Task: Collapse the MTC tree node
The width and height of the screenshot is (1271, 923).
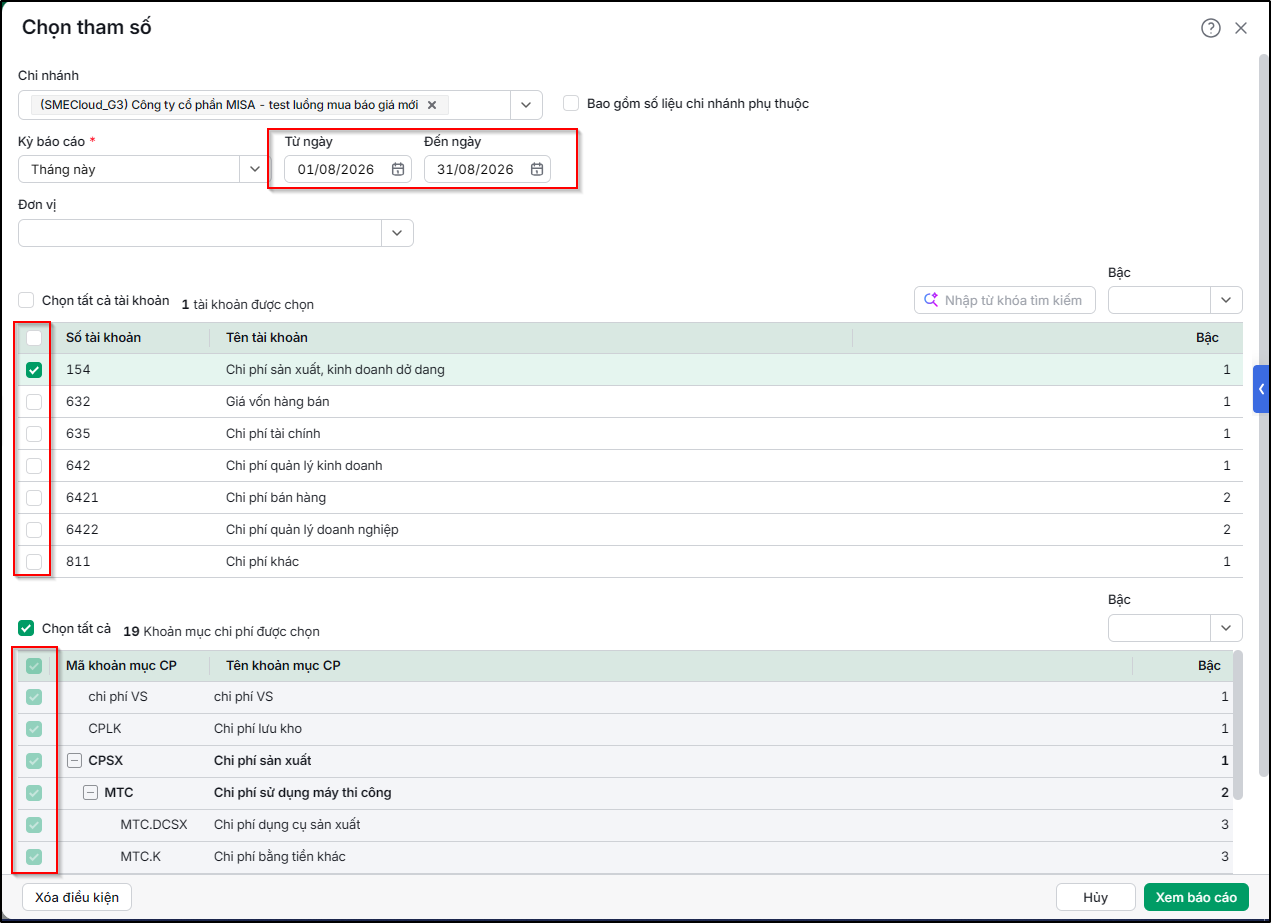Action: coord(90,792)
